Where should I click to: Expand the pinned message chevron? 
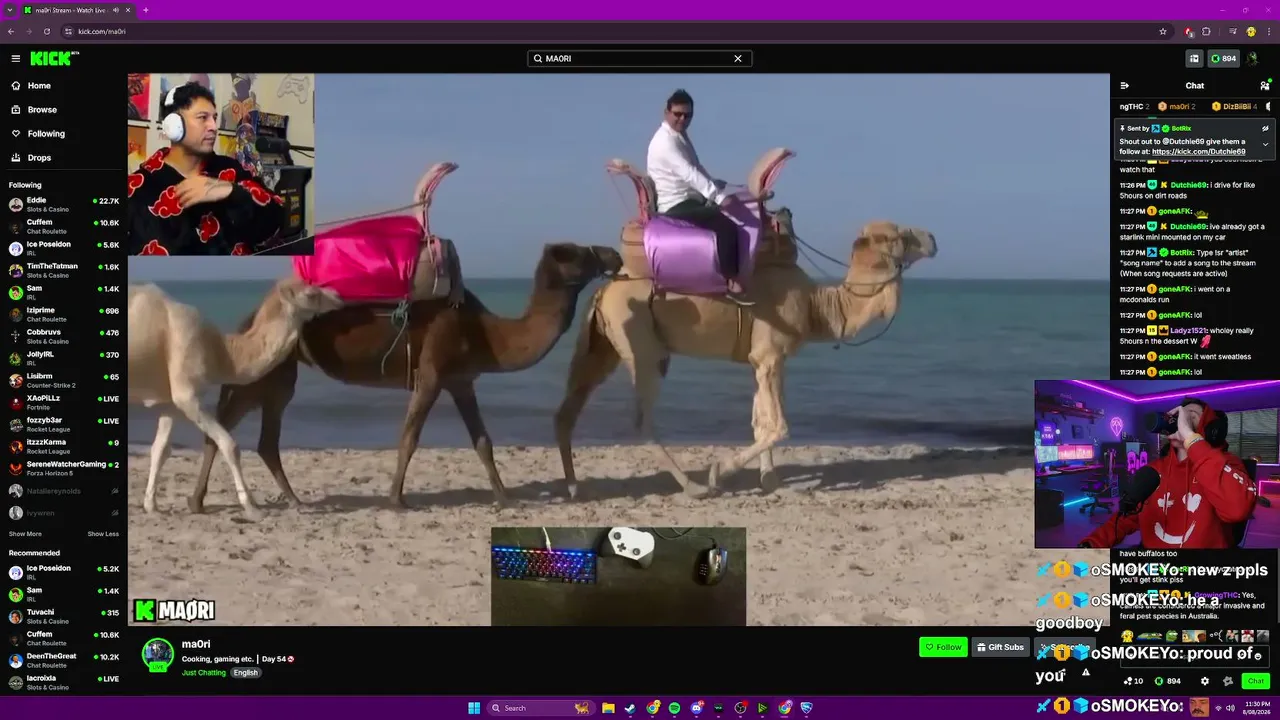pyautogui.click(x=1265, y=144)
